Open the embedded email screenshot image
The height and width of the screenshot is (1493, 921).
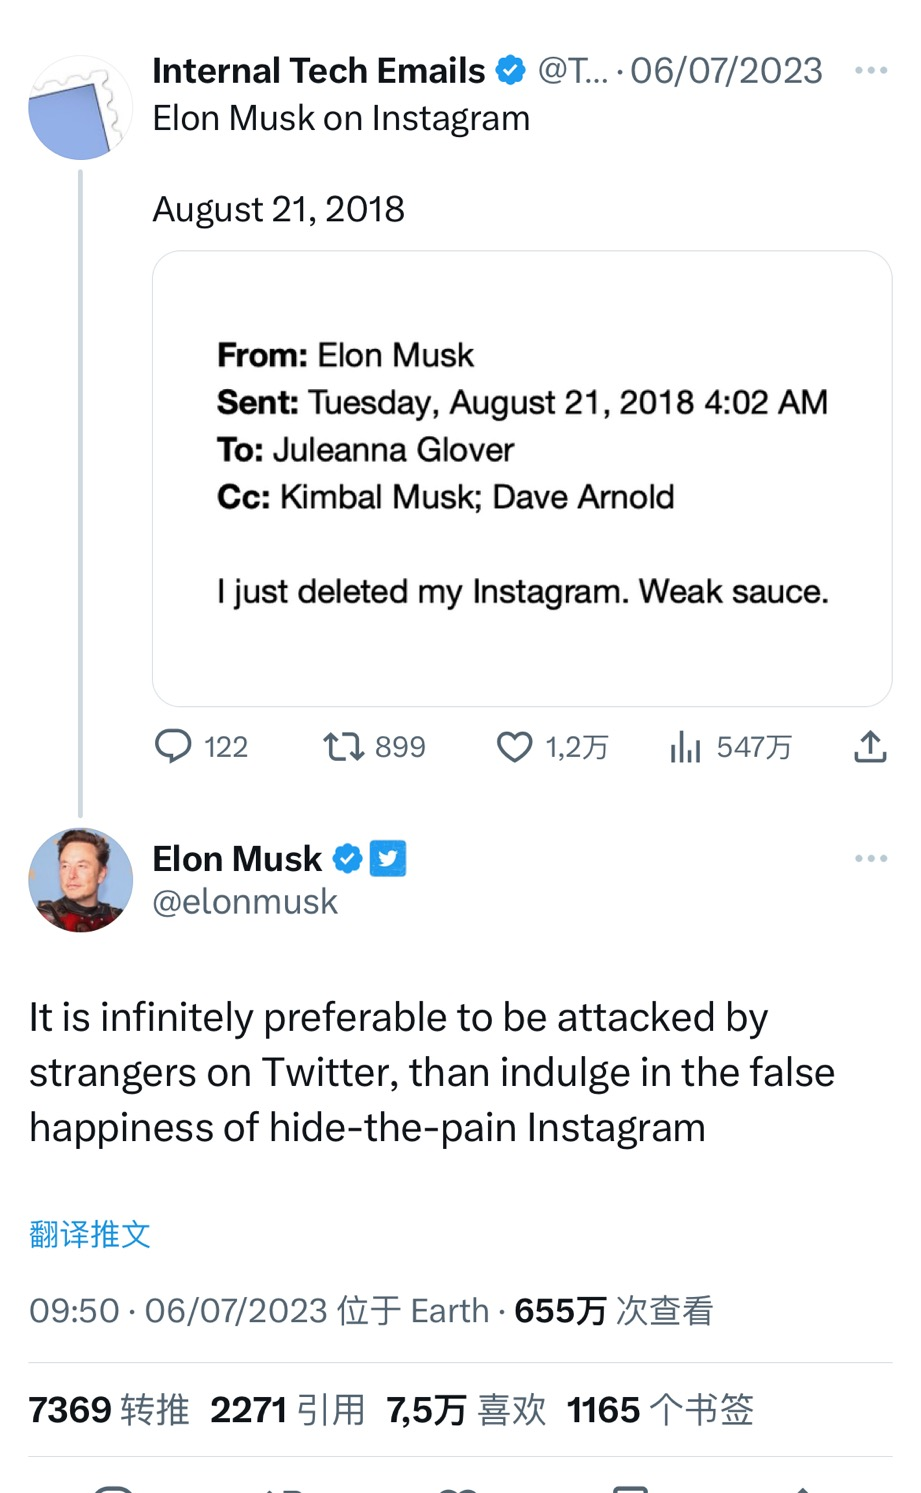click(x=521, y=478)
